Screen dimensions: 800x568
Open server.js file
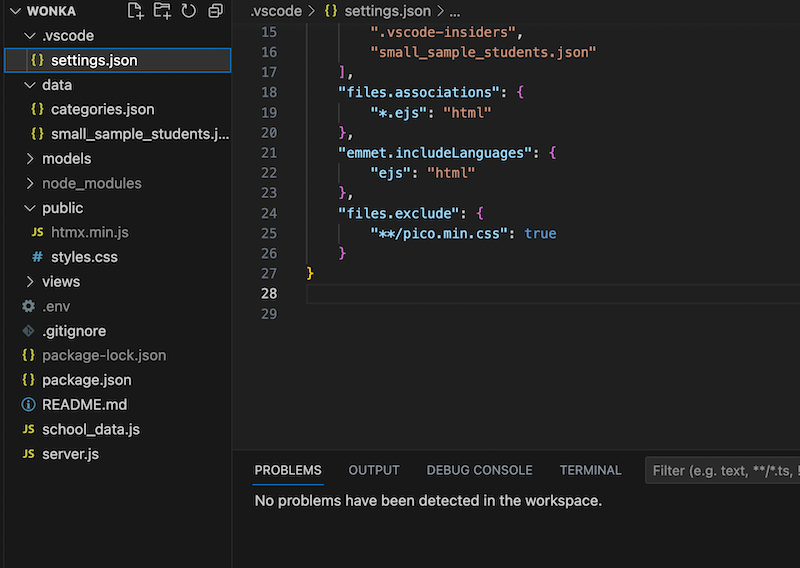point(118,454)
